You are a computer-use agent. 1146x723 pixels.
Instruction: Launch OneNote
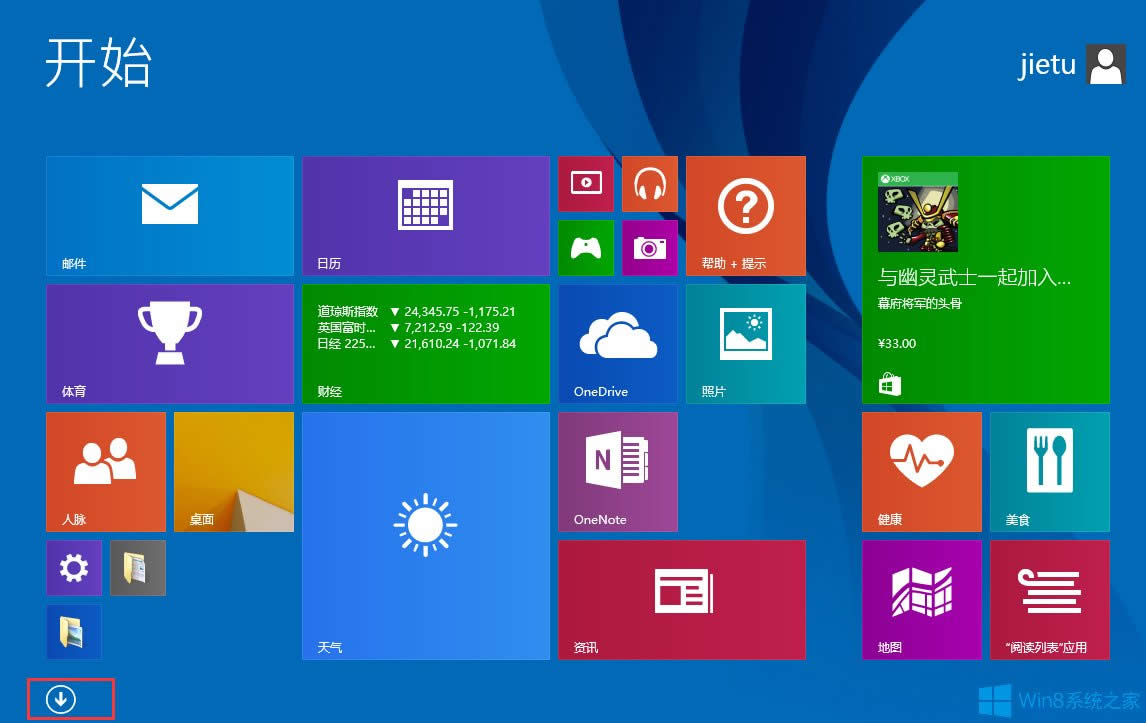pyautogui.click(x=617, y=471)
